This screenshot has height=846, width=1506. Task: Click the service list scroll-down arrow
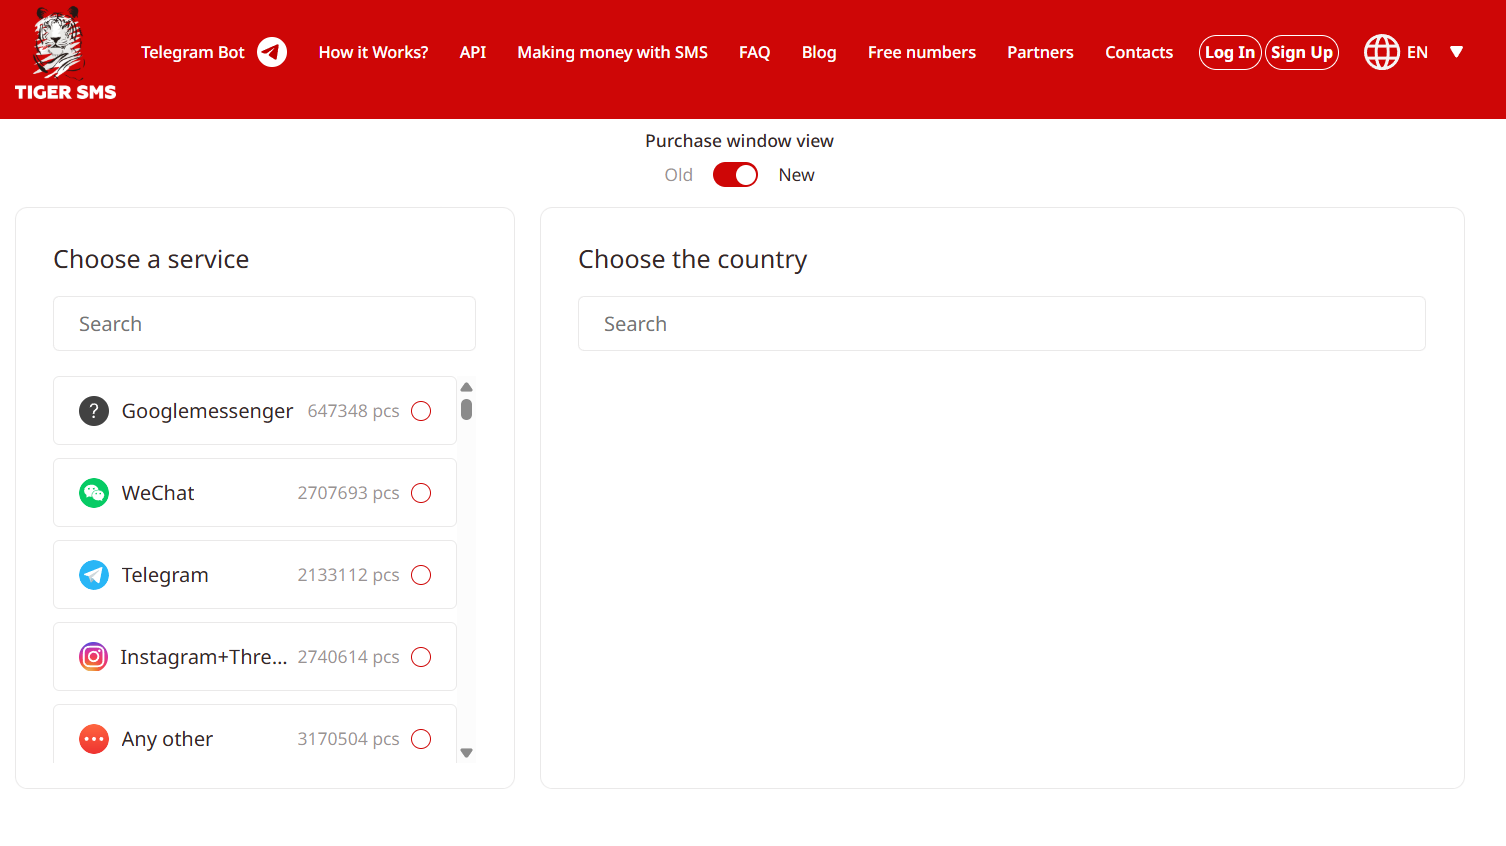click(x=466, y=753)
